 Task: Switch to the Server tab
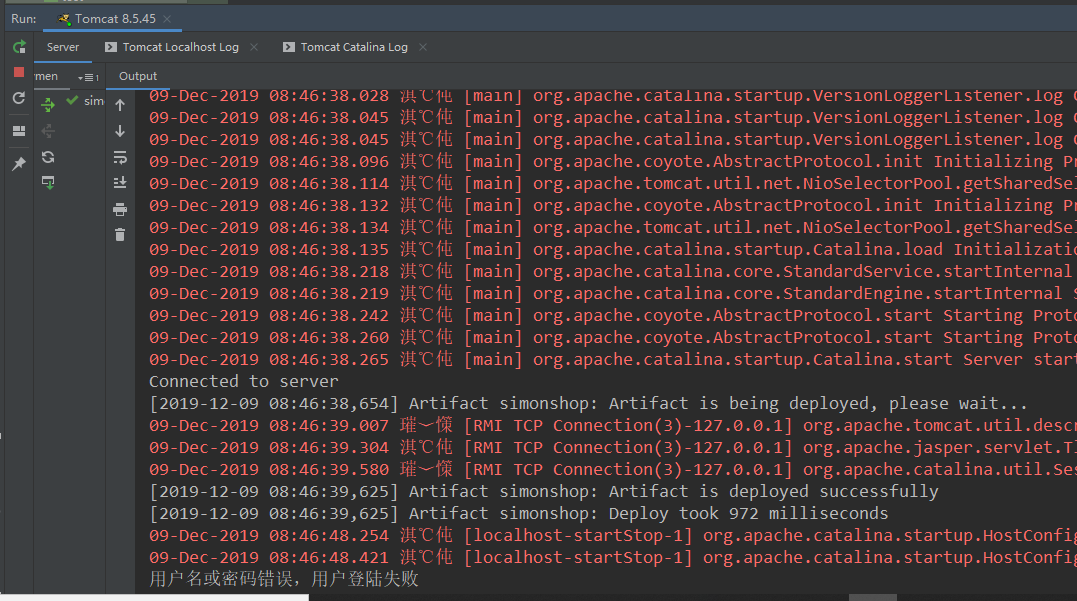(63, 47)
